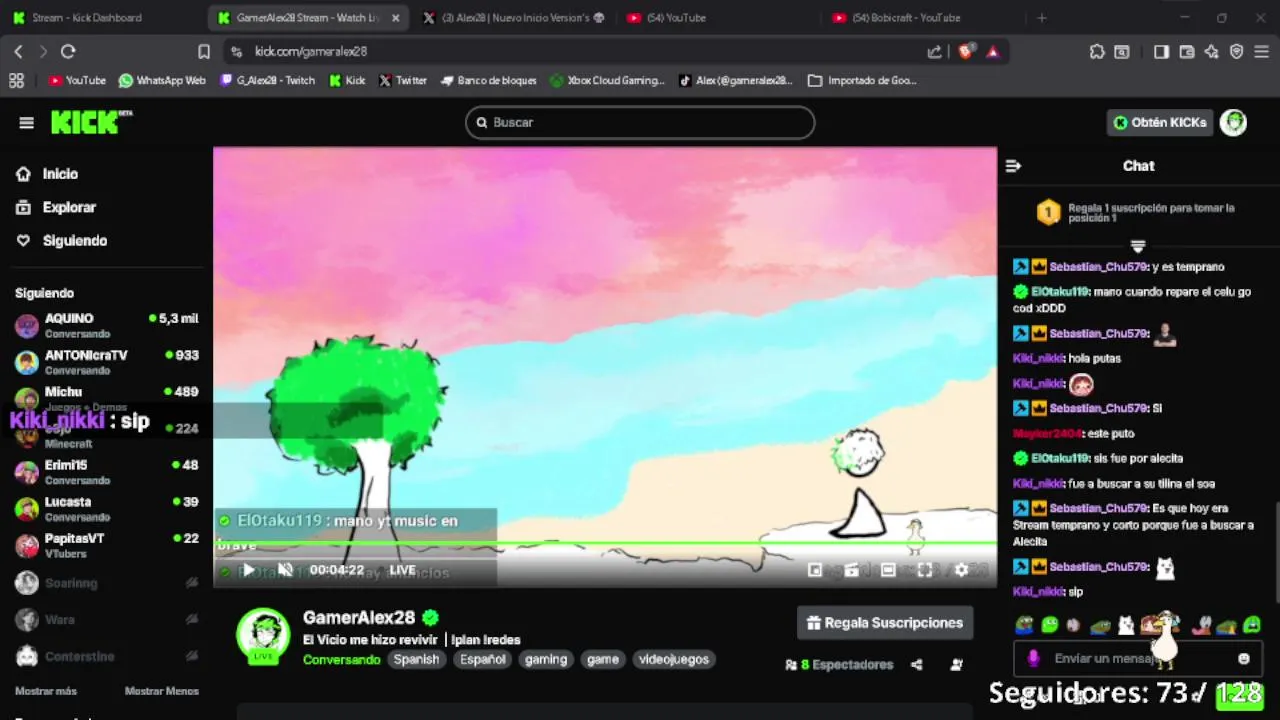Open browser extensions puzzle icon

coord(1097,51)
